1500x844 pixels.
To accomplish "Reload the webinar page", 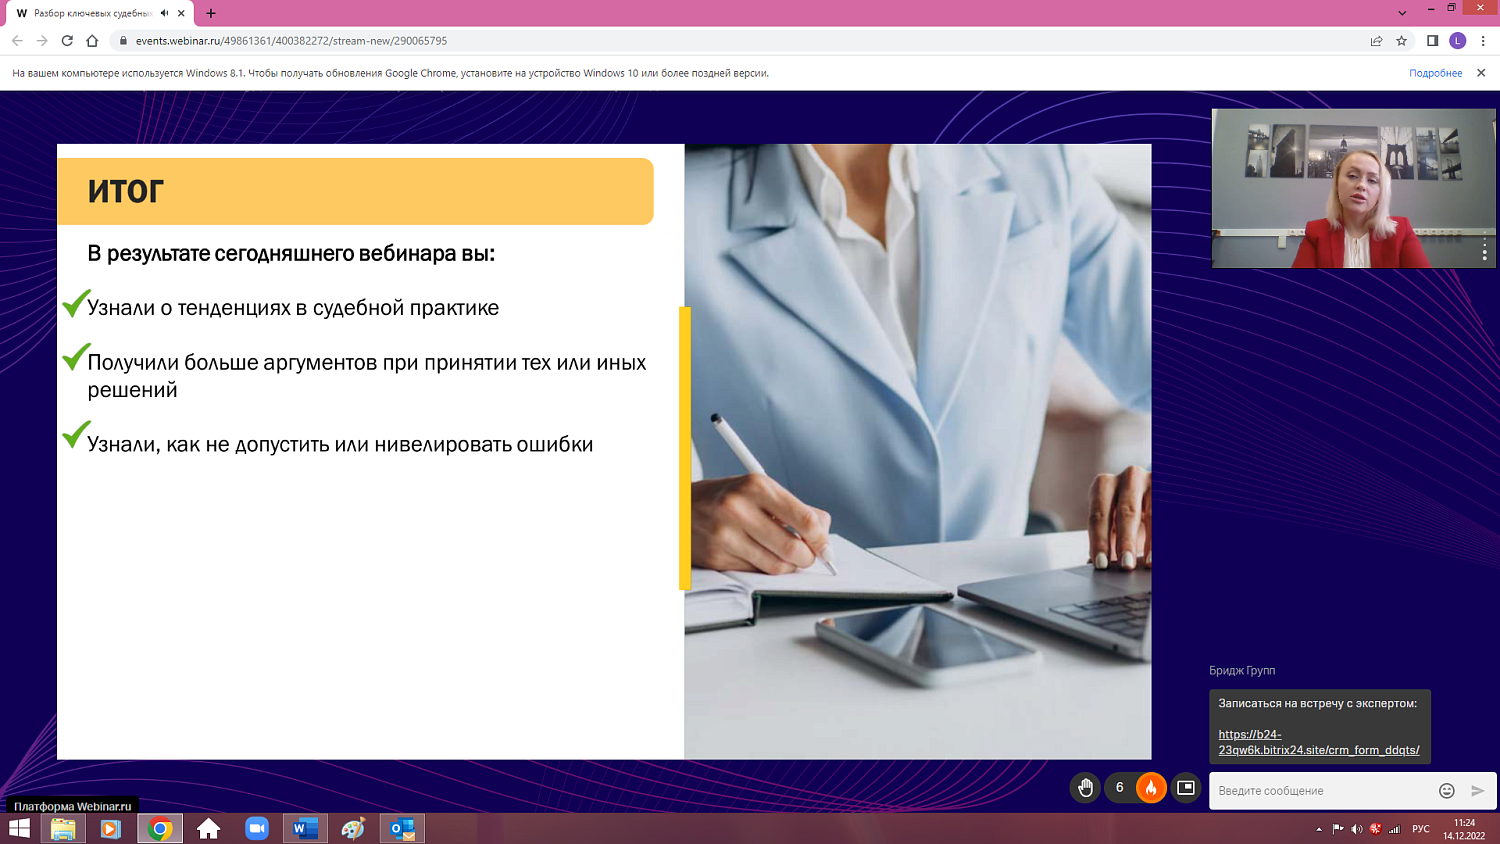I will point(67,41).
